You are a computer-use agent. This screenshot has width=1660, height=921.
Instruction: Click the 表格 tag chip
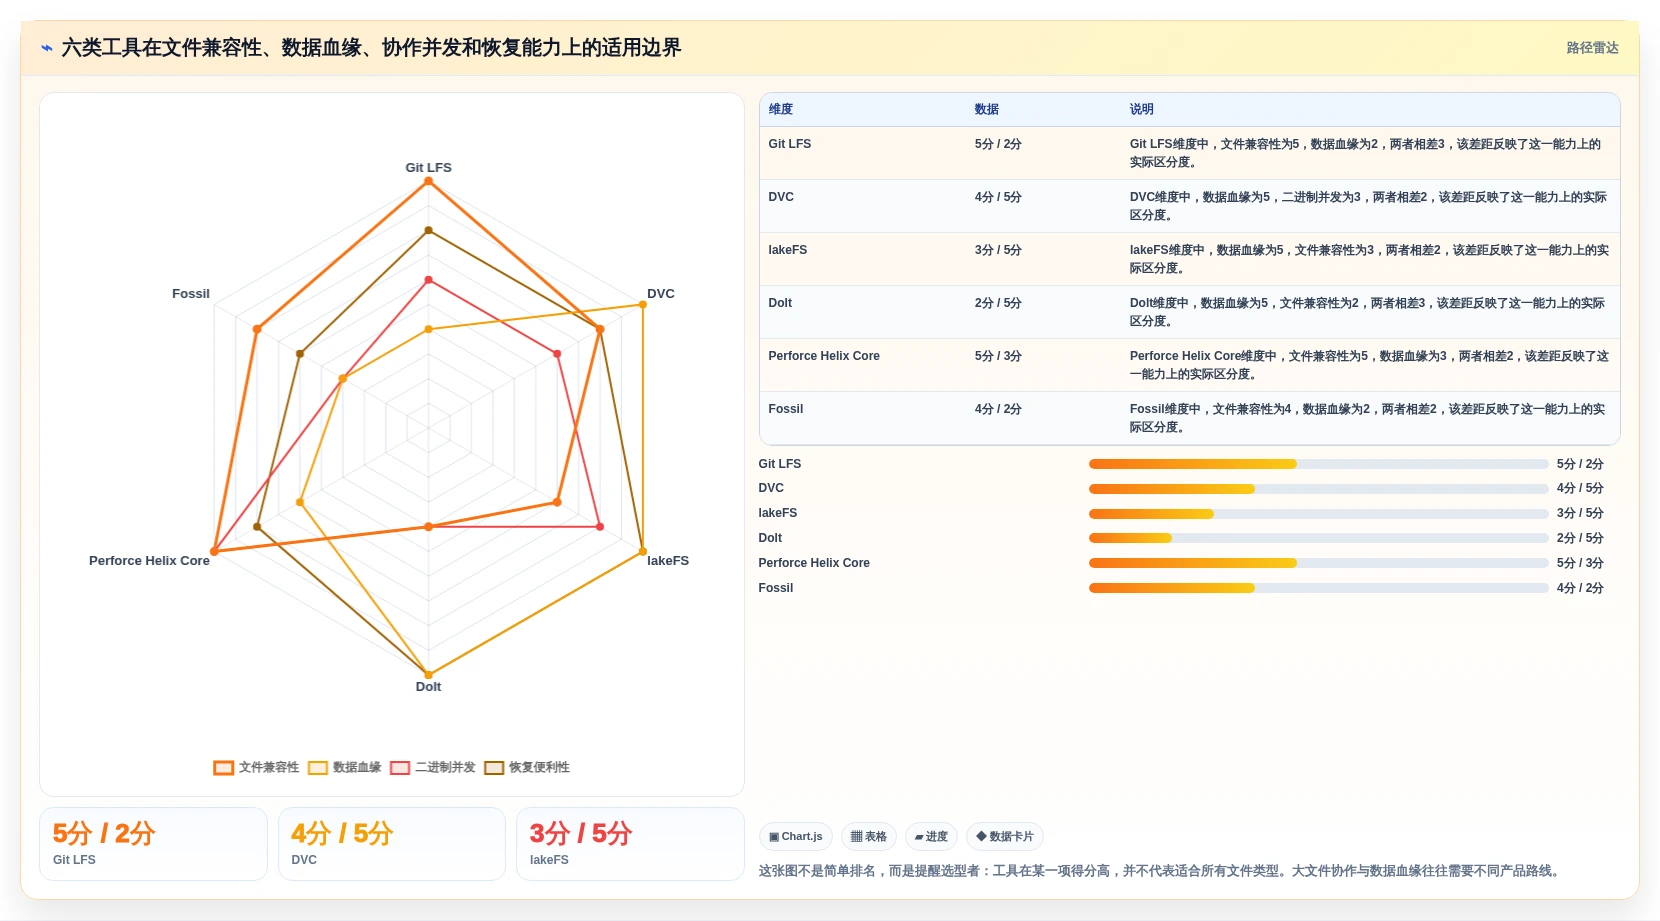(x=869, y=836)
